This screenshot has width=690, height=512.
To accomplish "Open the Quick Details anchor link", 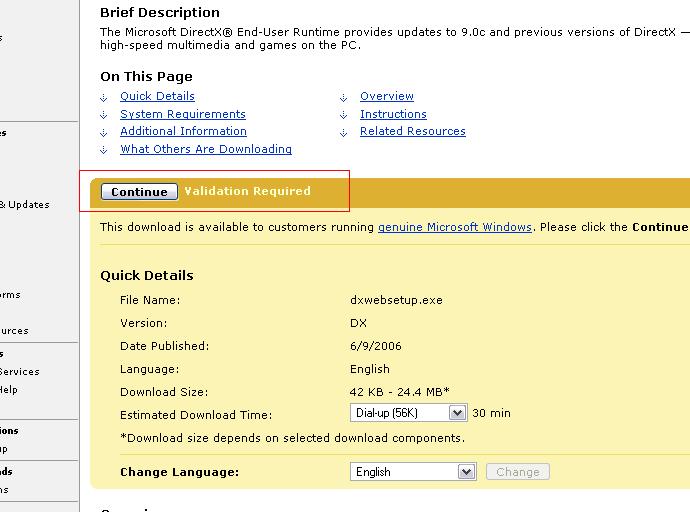I will [157, 96].
